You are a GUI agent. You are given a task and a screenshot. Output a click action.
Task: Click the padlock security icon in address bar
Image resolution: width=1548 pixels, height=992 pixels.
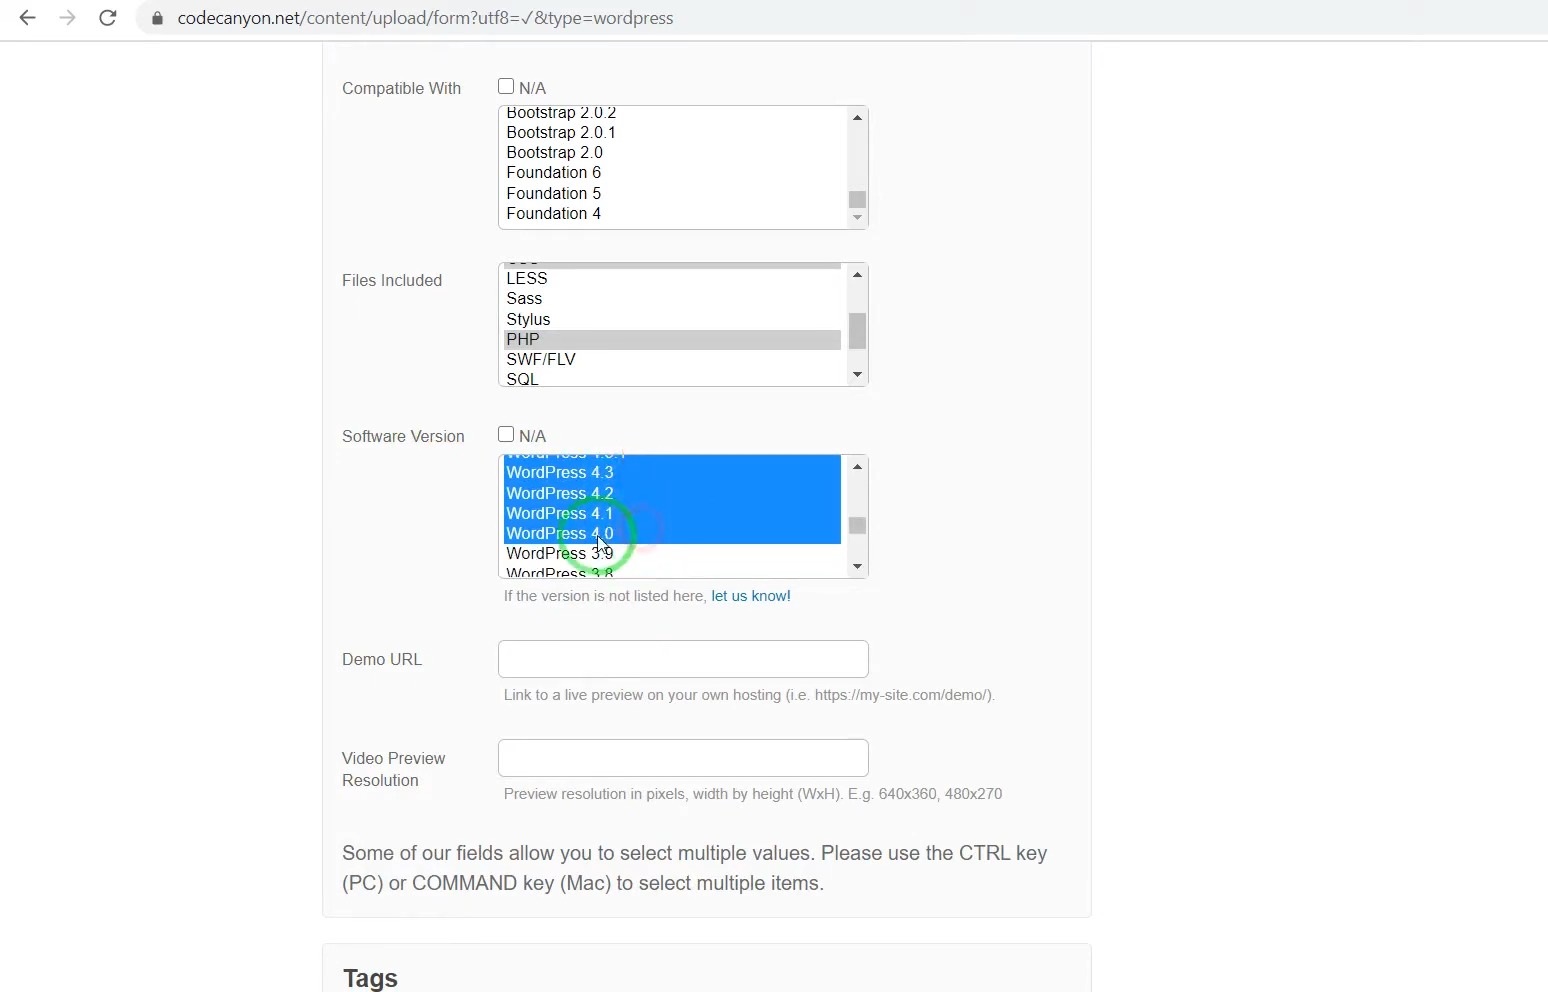156,18
